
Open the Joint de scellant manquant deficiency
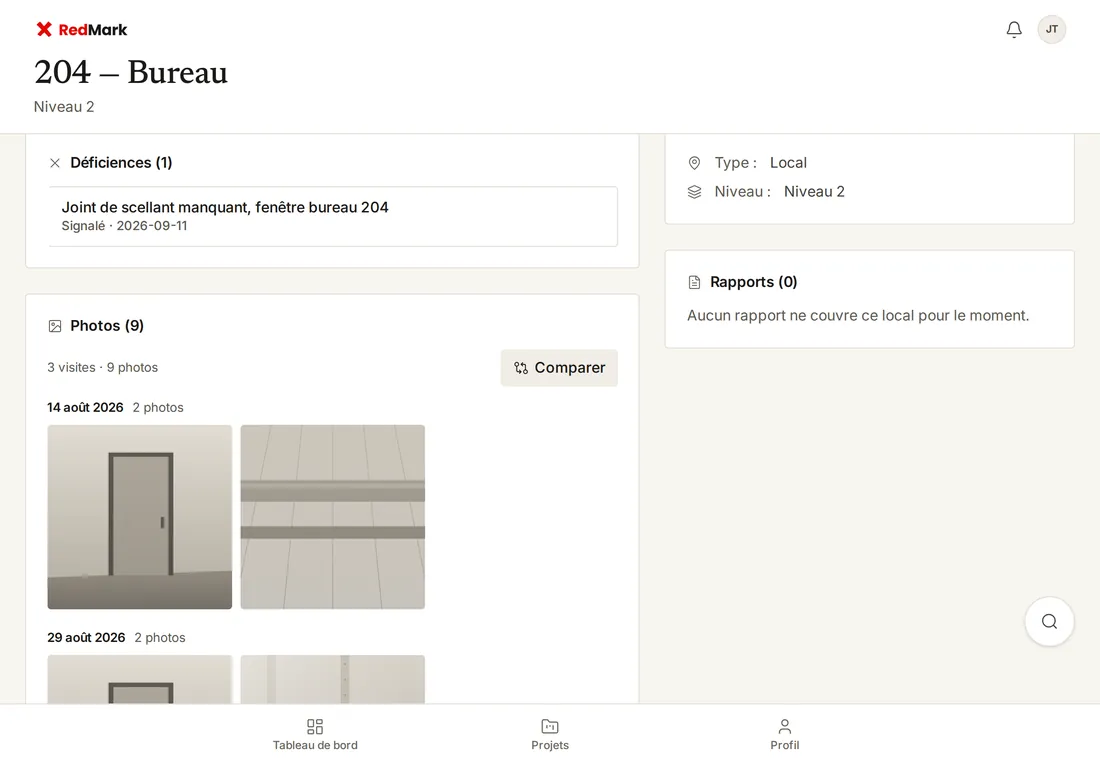[x=333, y=216]
